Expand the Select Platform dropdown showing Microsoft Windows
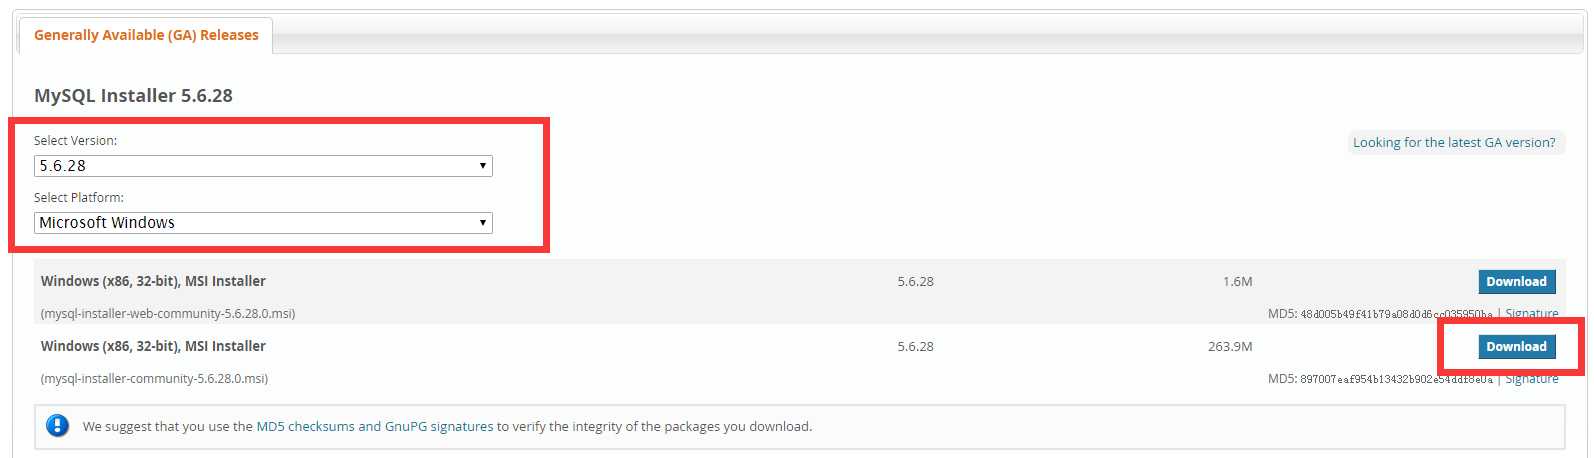 click(x=263, y=223)
